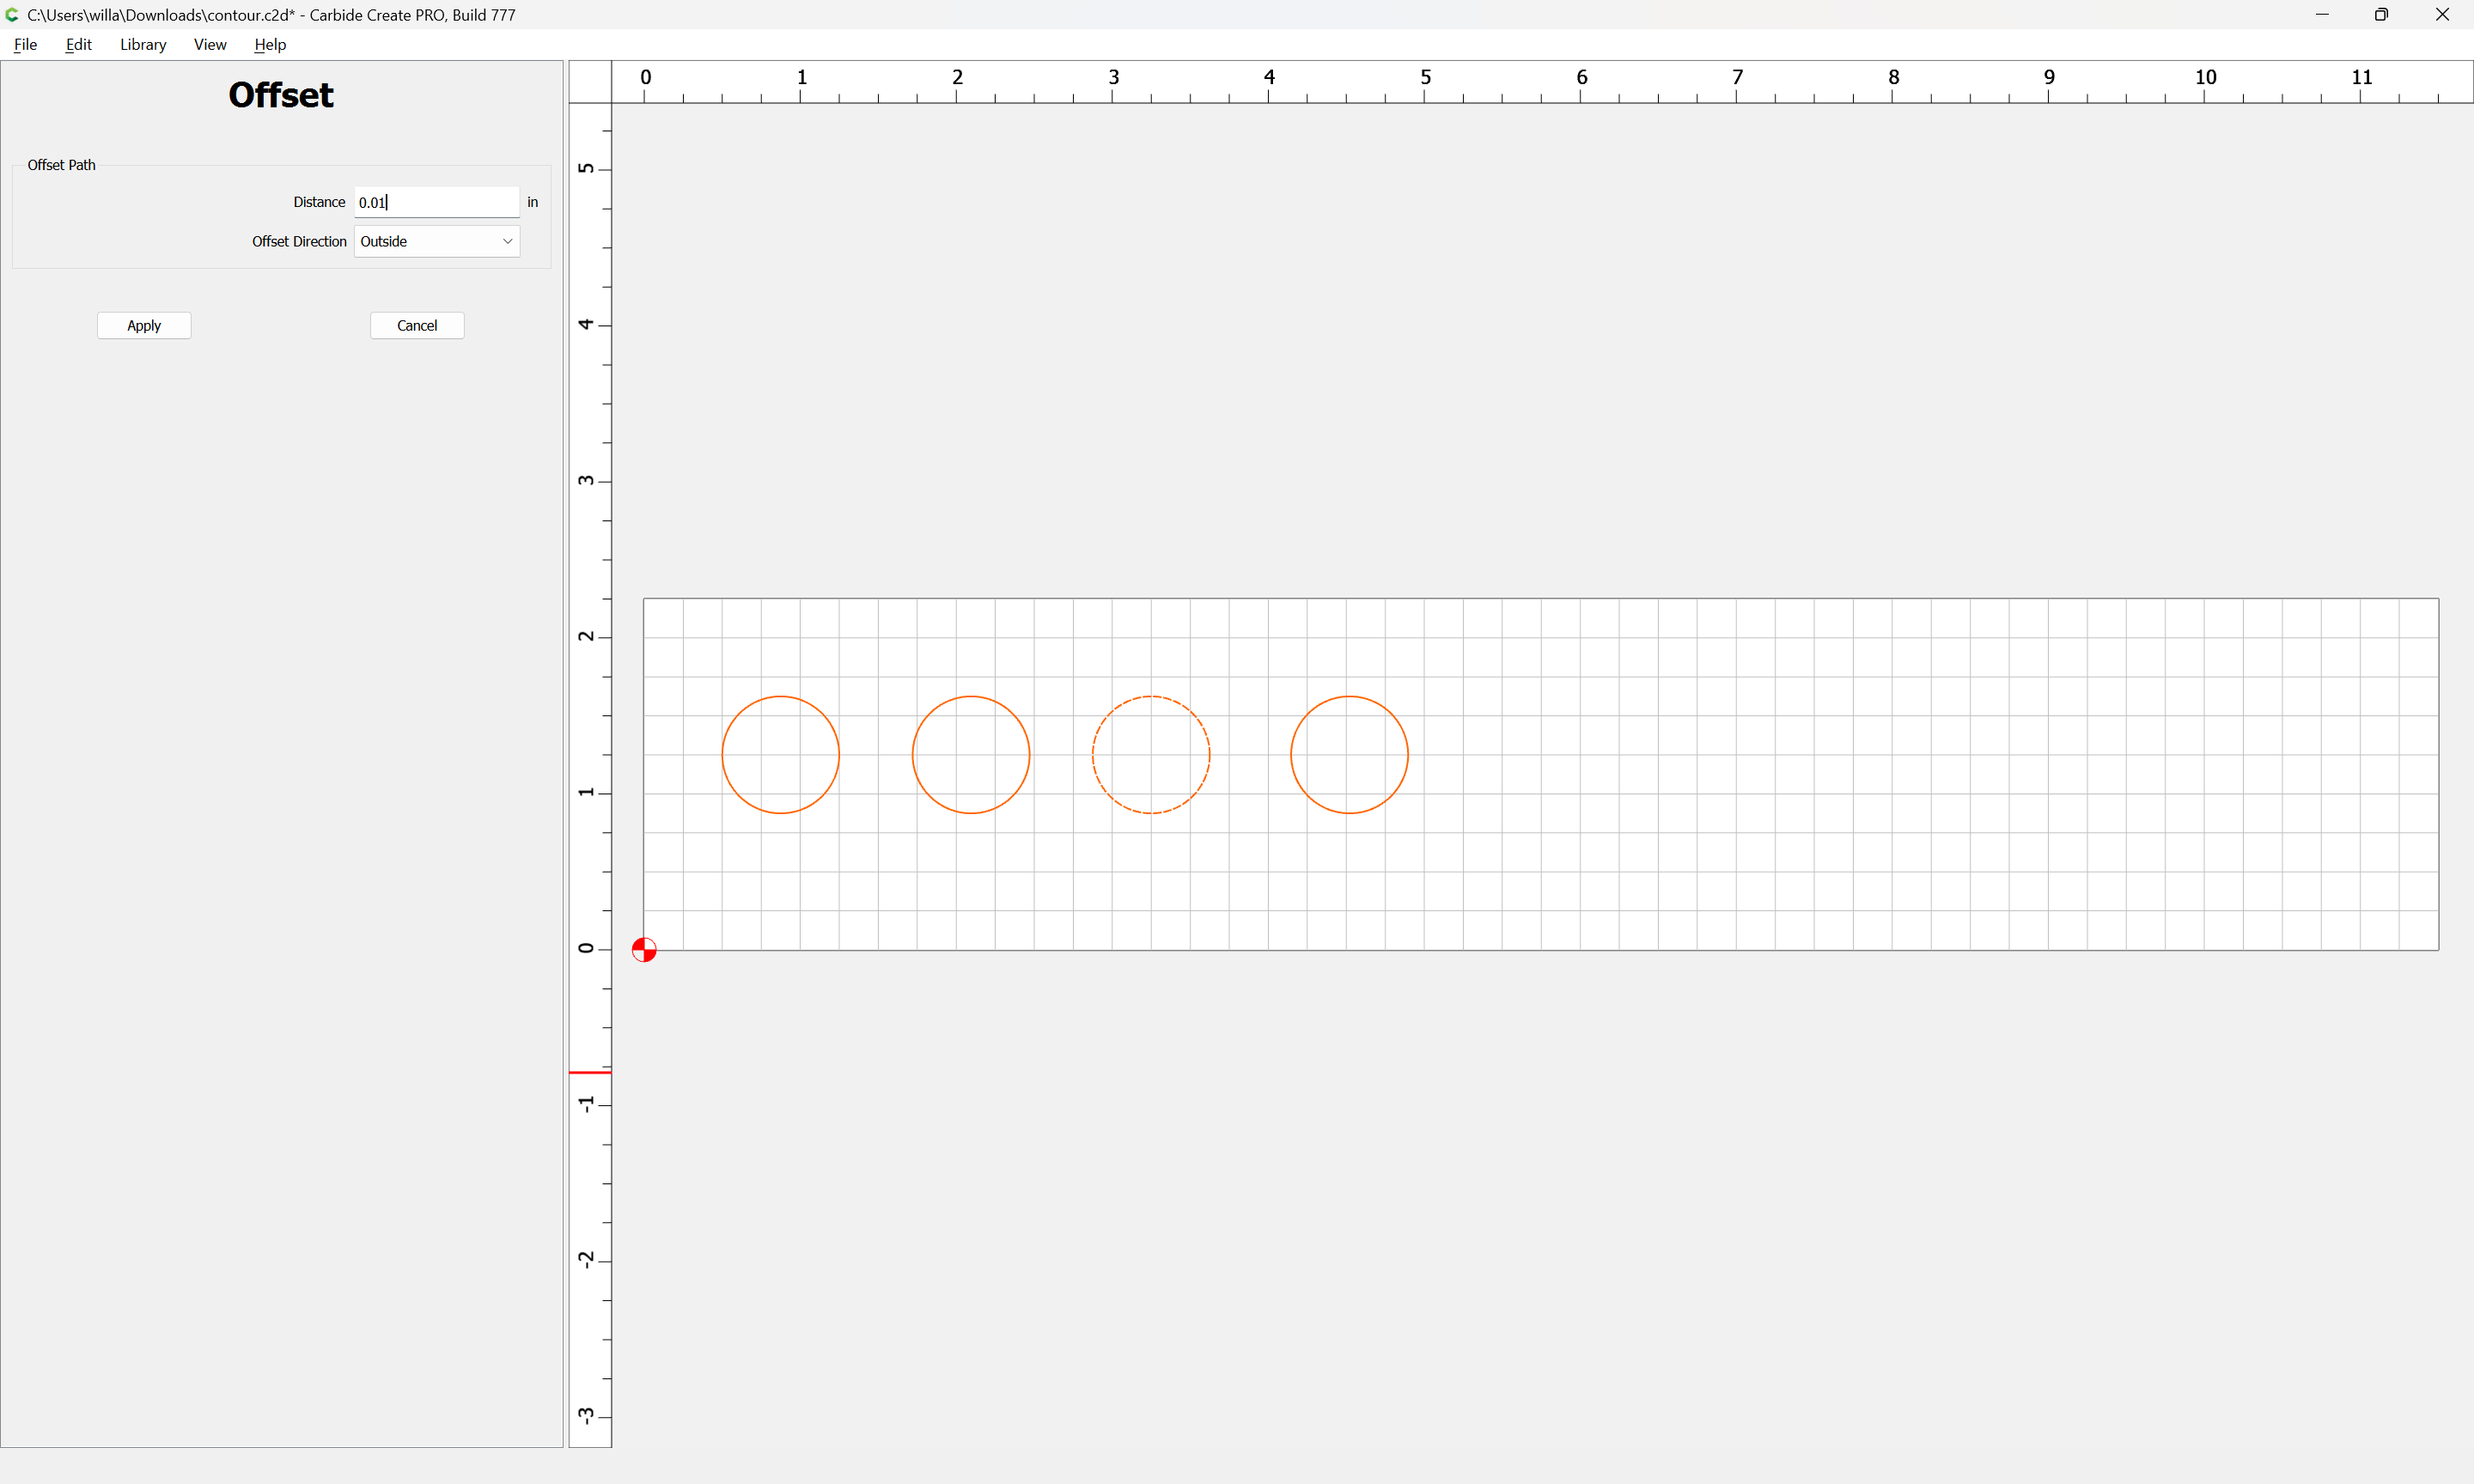2474x1484 pixels.
Task: Select the rightmost orange circle
Action: tap(1349, 754)
